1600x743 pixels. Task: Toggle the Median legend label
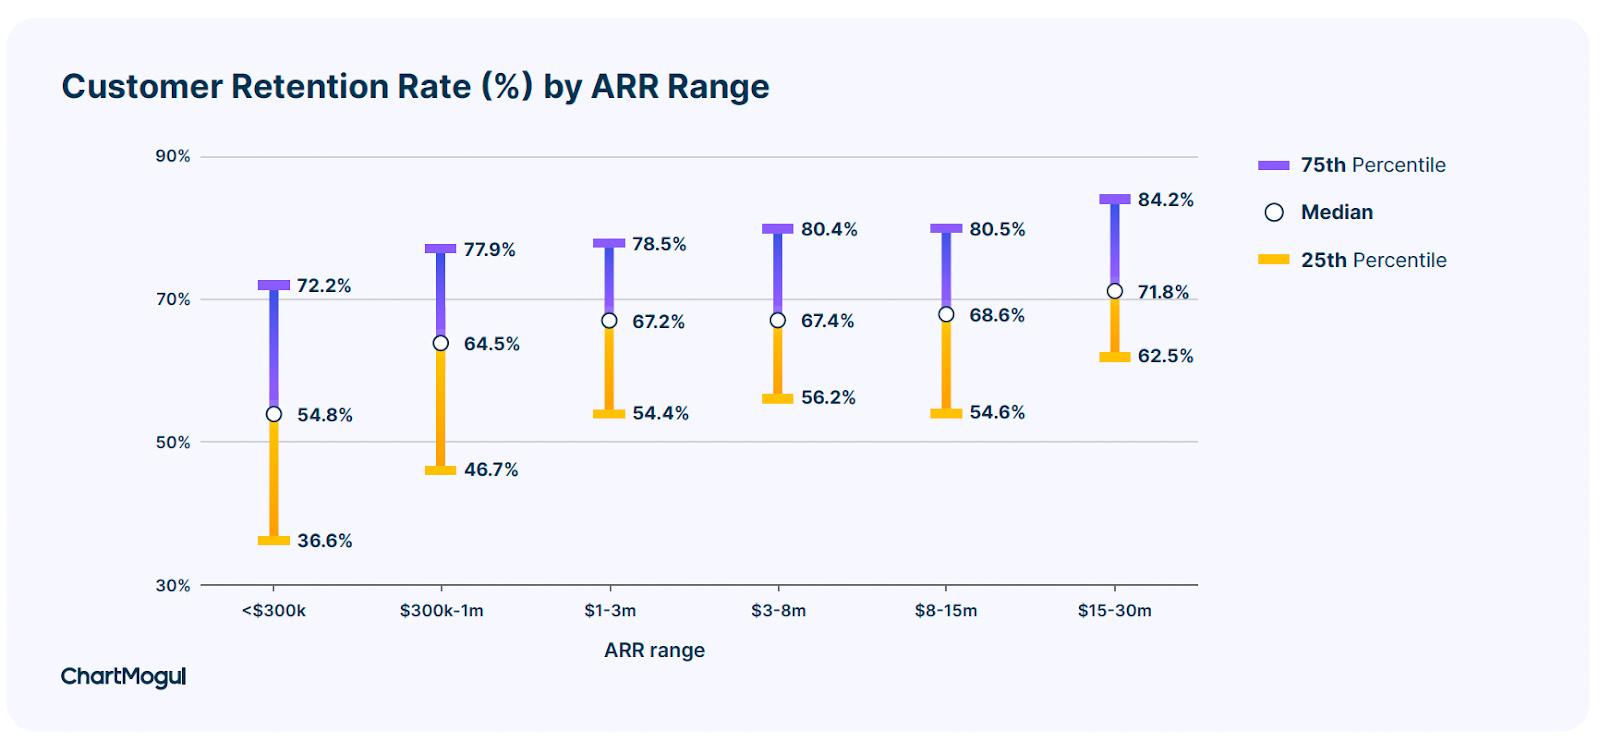tap(1337, 212)
